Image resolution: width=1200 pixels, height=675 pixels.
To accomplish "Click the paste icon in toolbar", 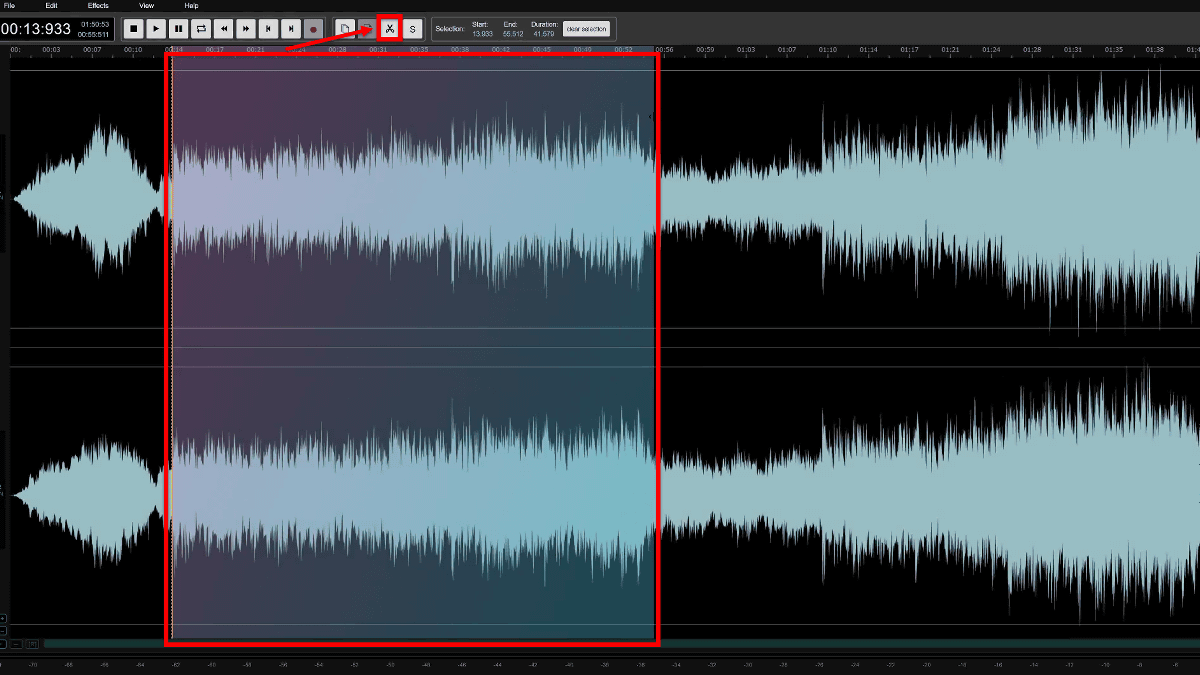I will tap(367, 29).
